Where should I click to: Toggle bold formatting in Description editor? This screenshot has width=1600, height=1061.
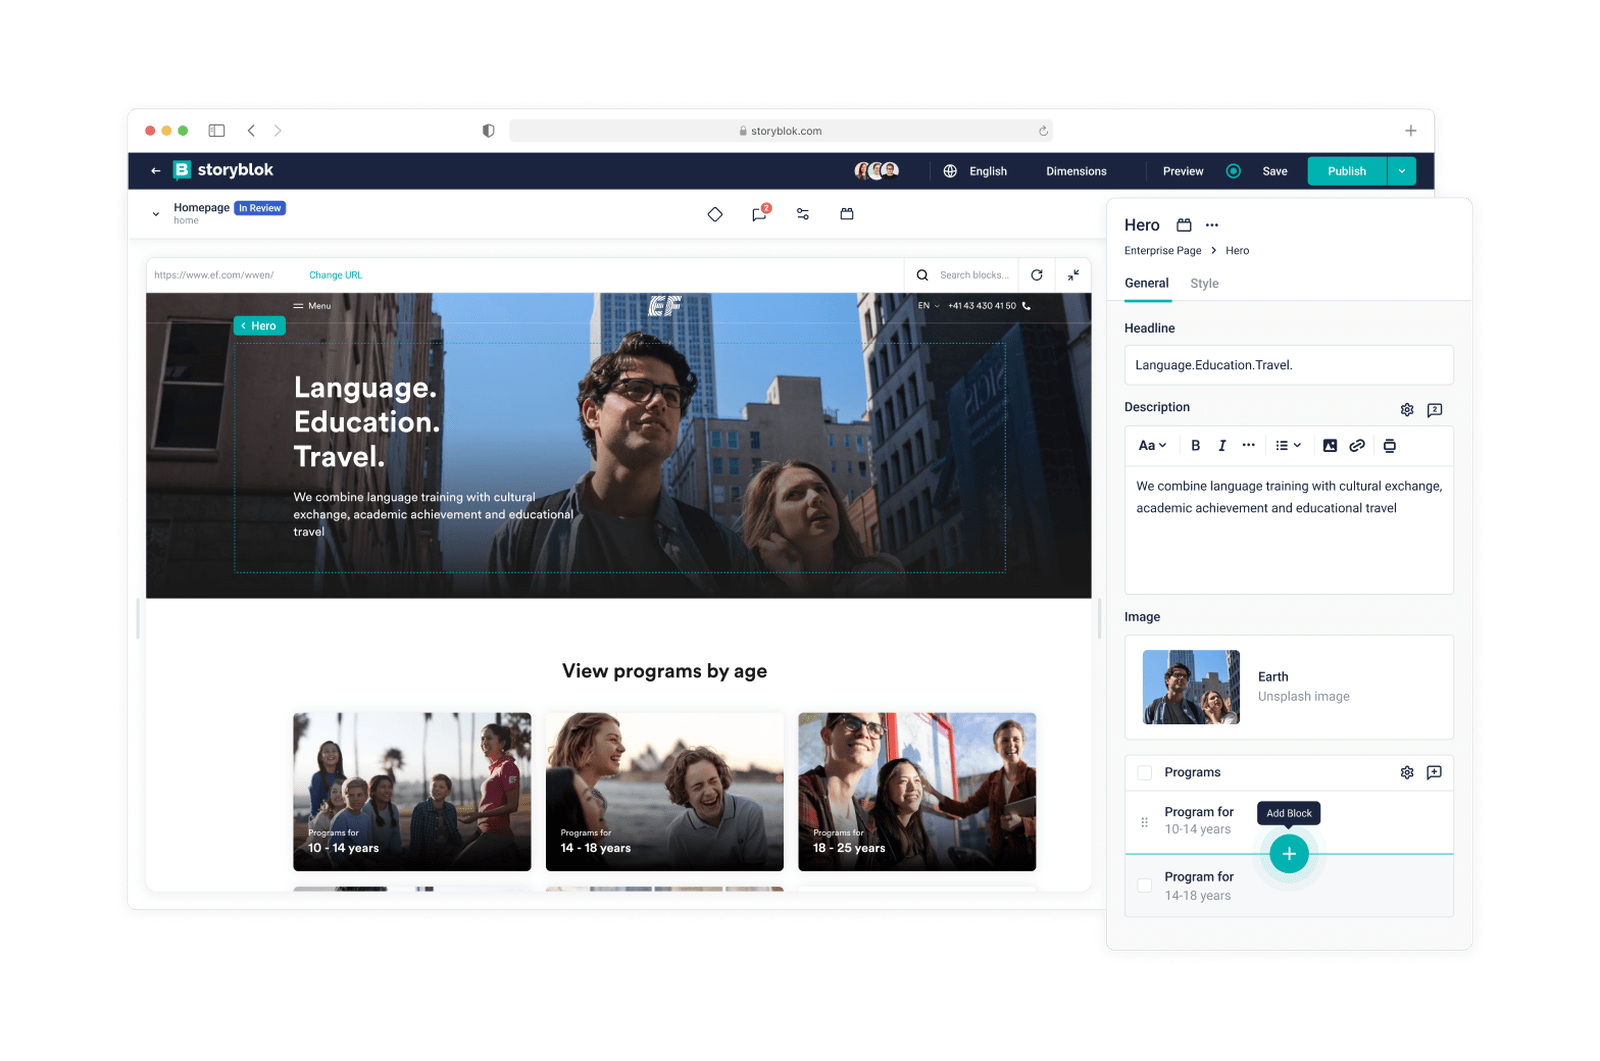point(1195,446)
